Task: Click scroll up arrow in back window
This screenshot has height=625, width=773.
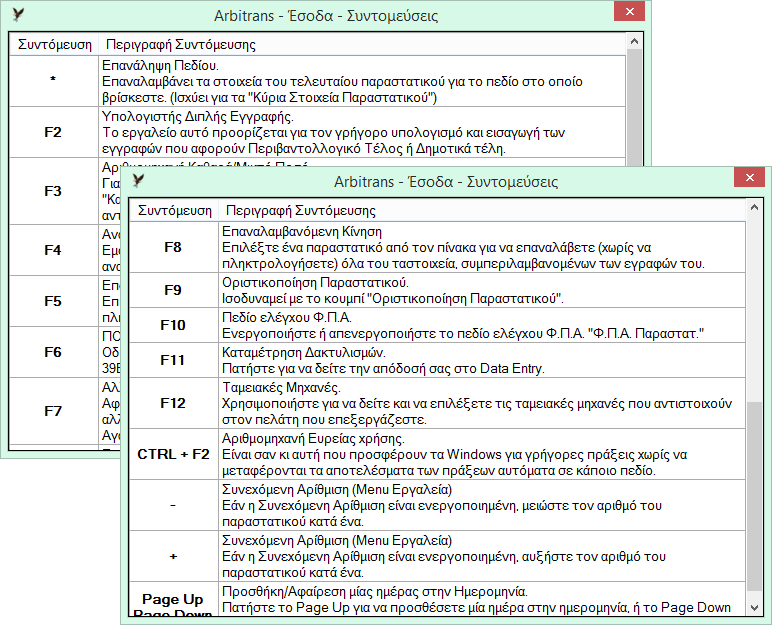Action: click(x=634, y=41)
